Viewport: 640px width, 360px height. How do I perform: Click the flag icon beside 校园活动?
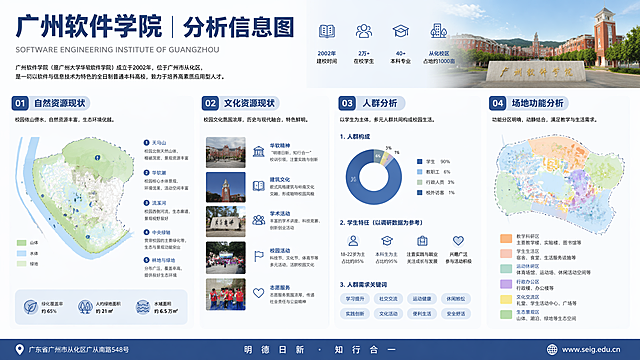click(x=258, y=256)
